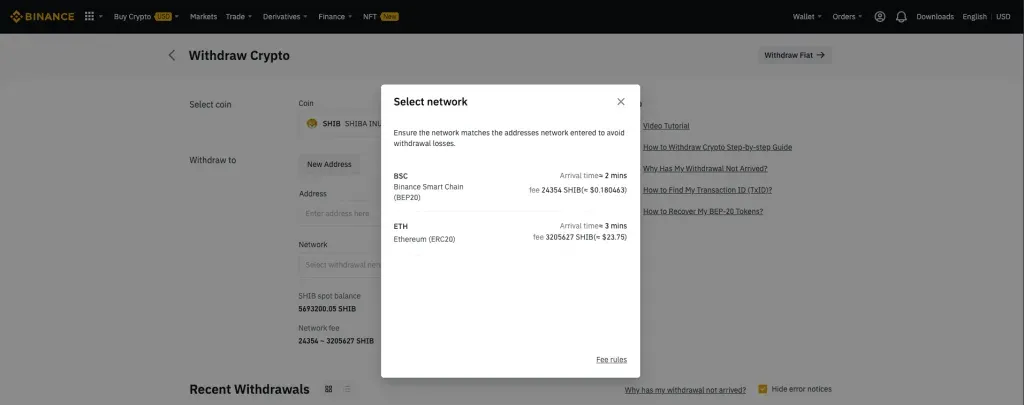Choose the BSC Binance Smart Chain network
1024x405 pixels.
point(510,186)
